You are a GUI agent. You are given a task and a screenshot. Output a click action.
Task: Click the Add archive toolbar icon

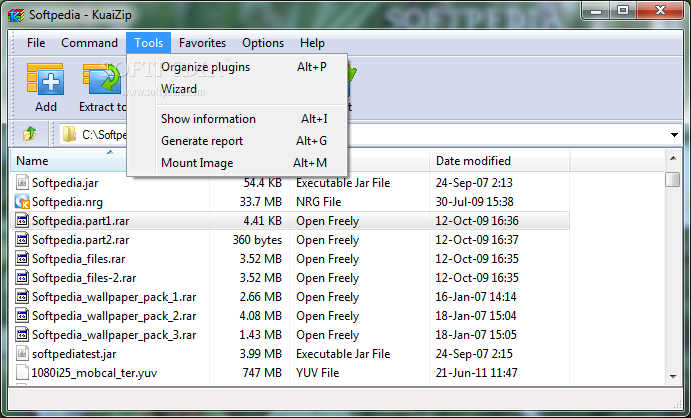coord(45,79)
